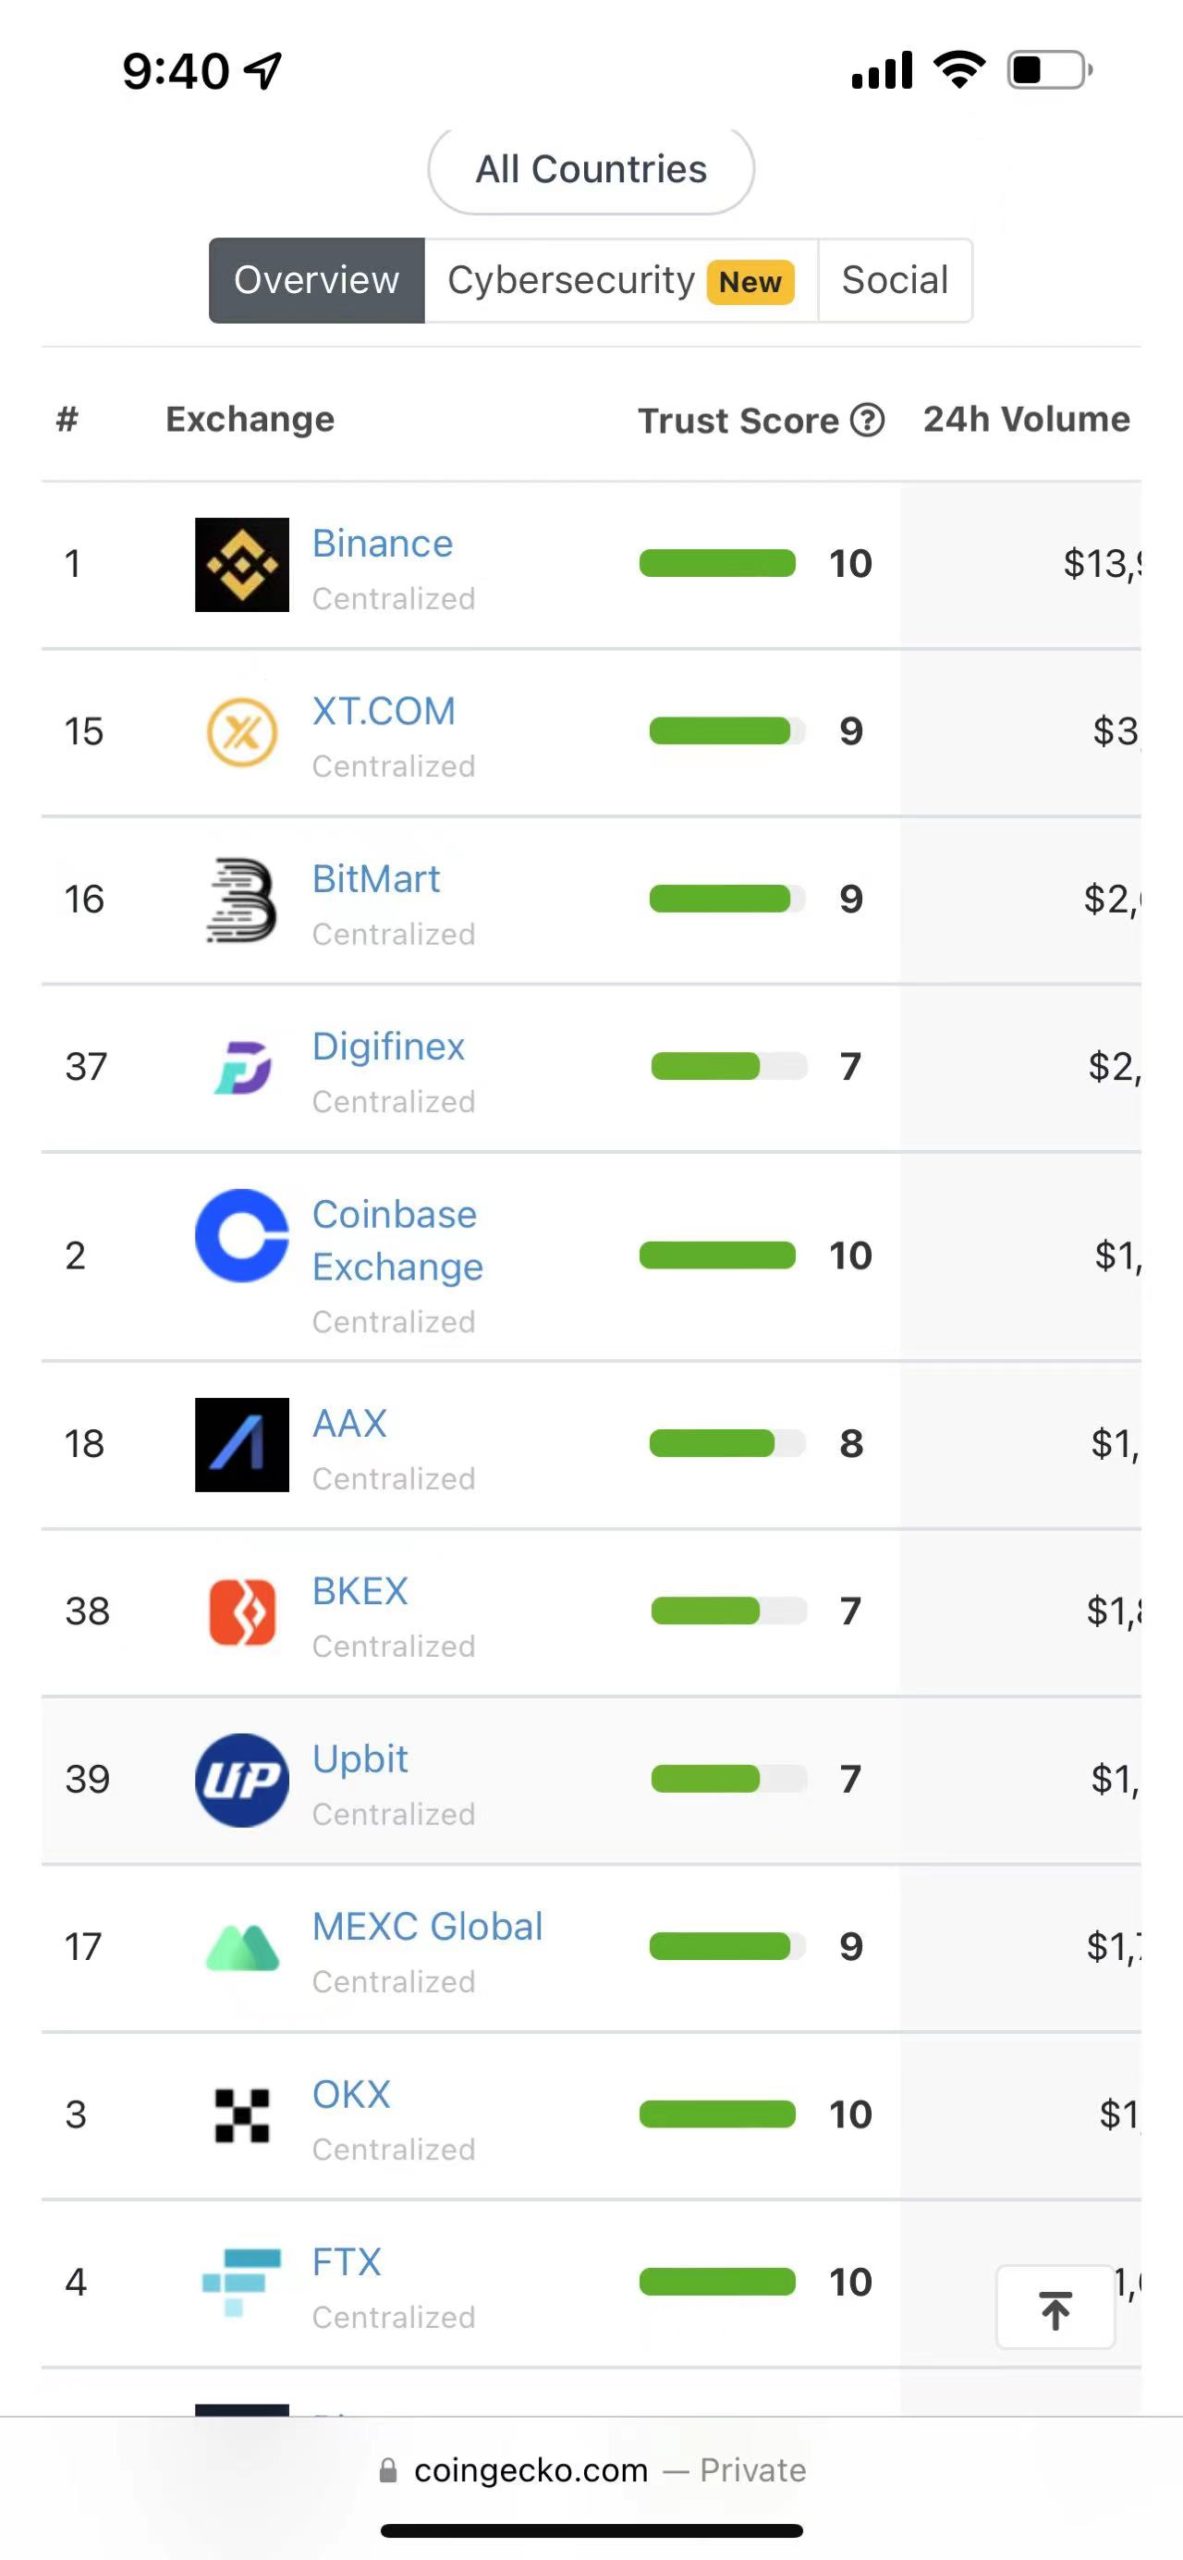Click the Trust Score help icon
This screenshot has width=1183, height=2560.
(x=867, y=420)
